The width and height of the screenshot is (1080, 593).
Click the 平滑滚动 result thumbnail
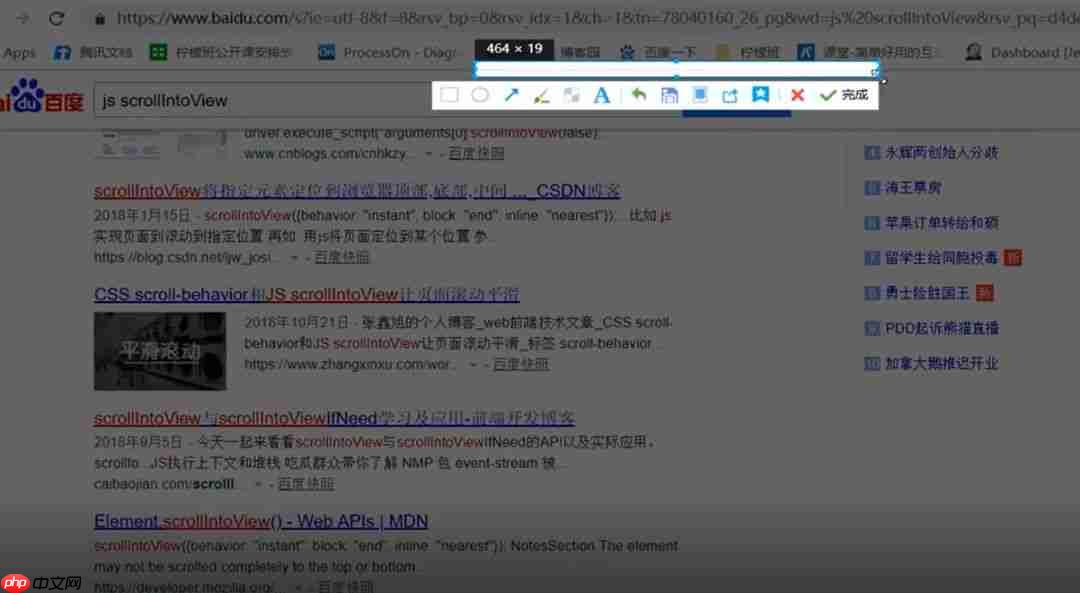(x=159, y=351)
